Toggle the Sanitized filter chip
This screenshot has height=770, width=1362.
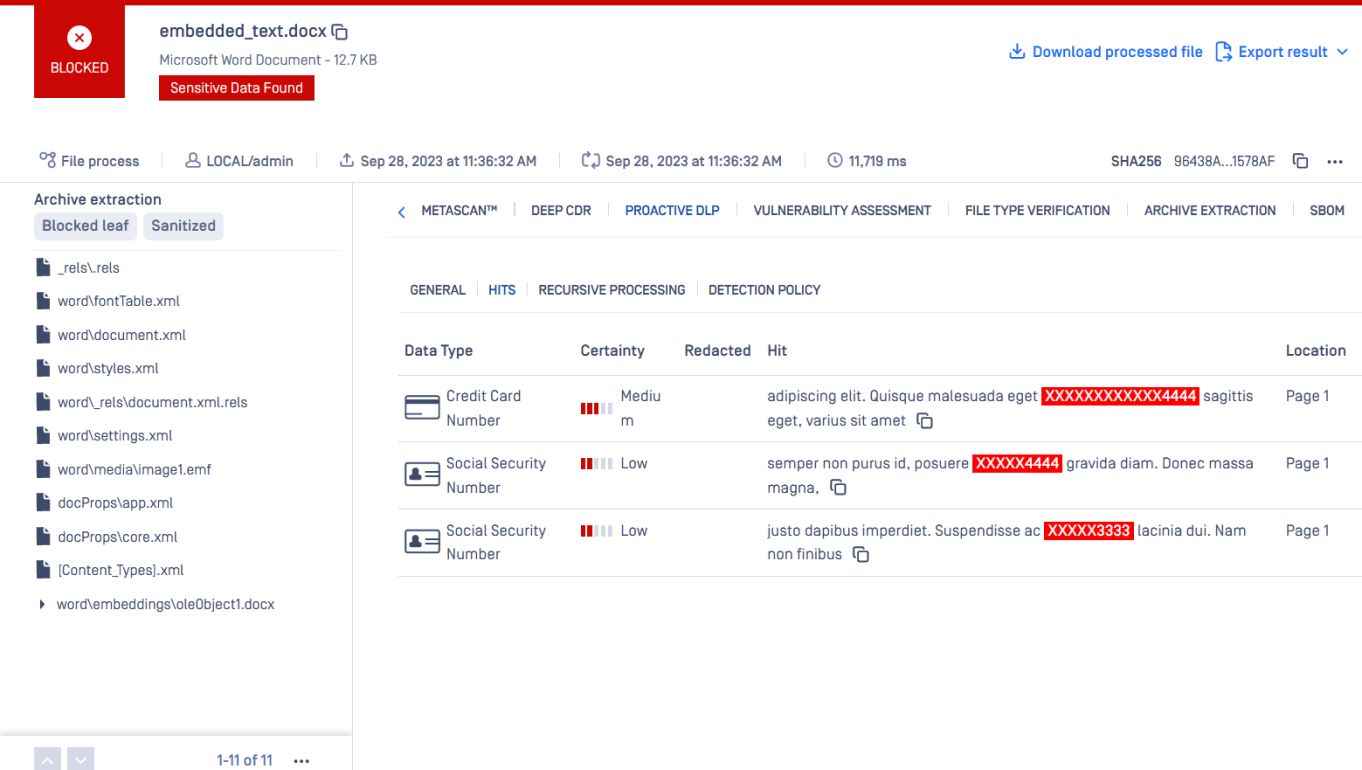183,226
